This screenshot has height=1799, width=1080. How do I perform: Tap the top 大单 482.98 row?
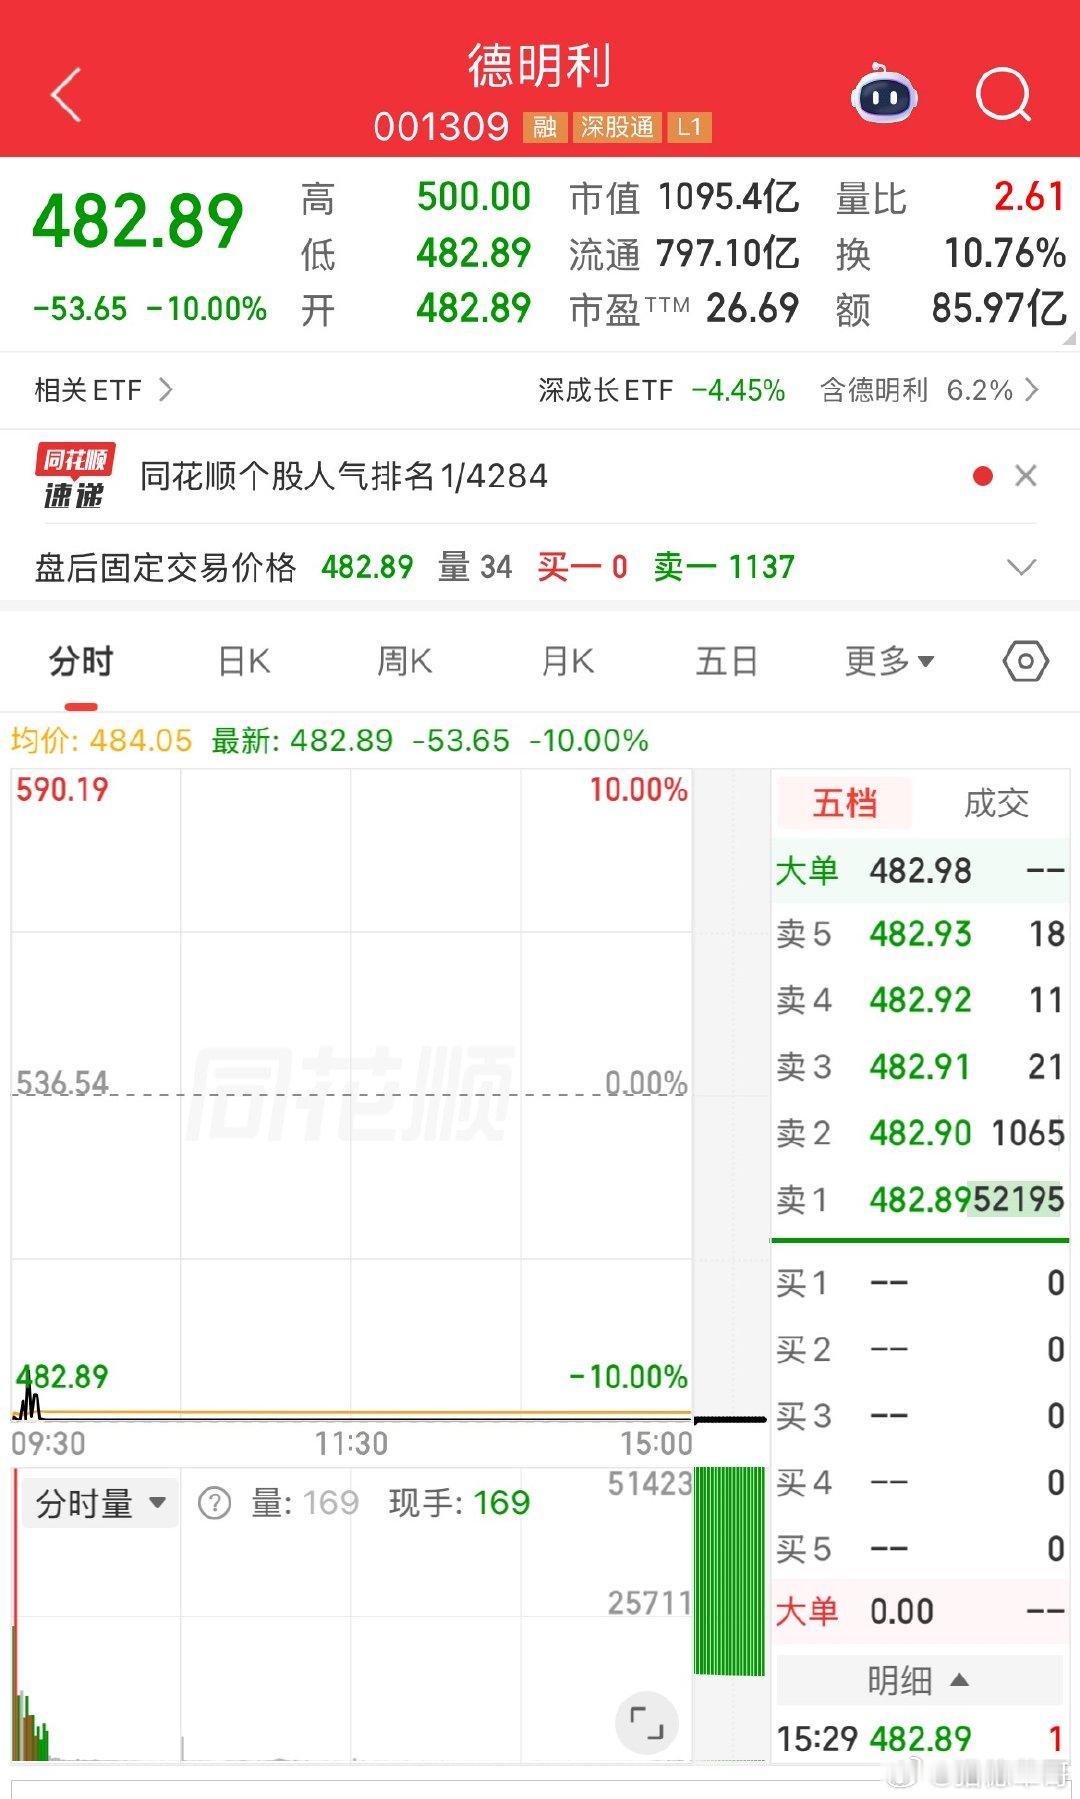[x=920, y=870]
